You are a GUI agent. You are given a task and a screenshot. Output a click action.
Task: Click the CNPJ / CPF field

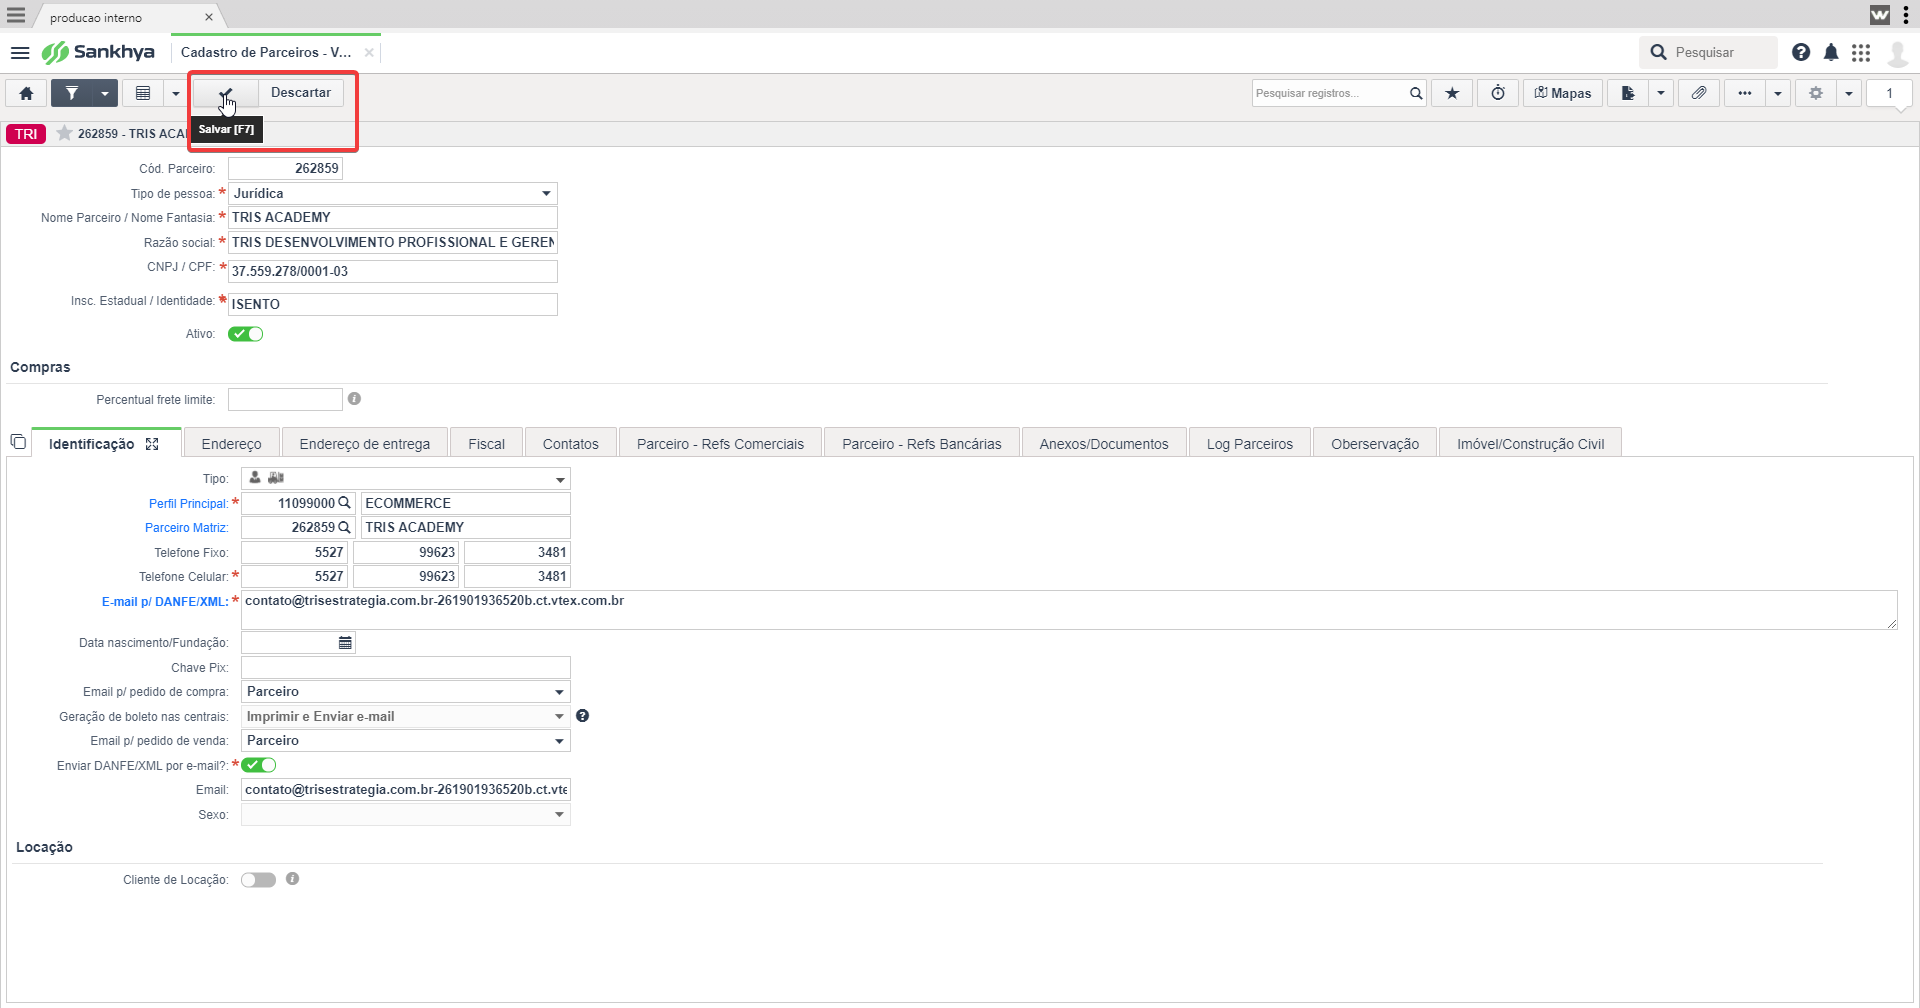(392, 271)
